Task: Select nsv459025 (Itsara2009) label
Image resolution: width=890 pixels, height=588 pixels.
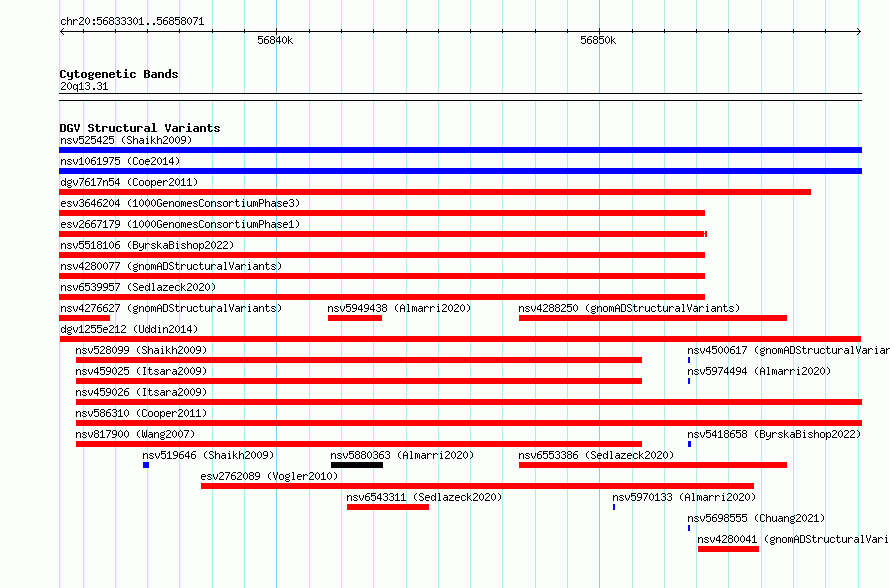Action: pyautogui.click(x=141, y=371)
